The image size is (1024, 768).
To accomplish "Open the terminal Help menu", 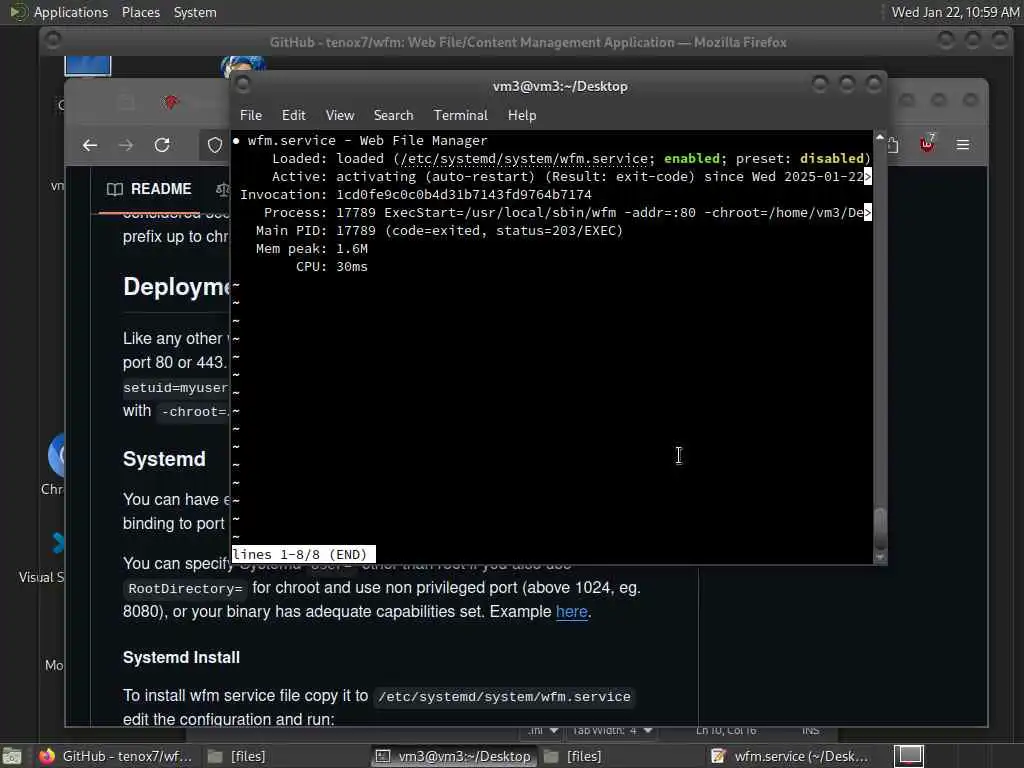I will pos(522,115).
